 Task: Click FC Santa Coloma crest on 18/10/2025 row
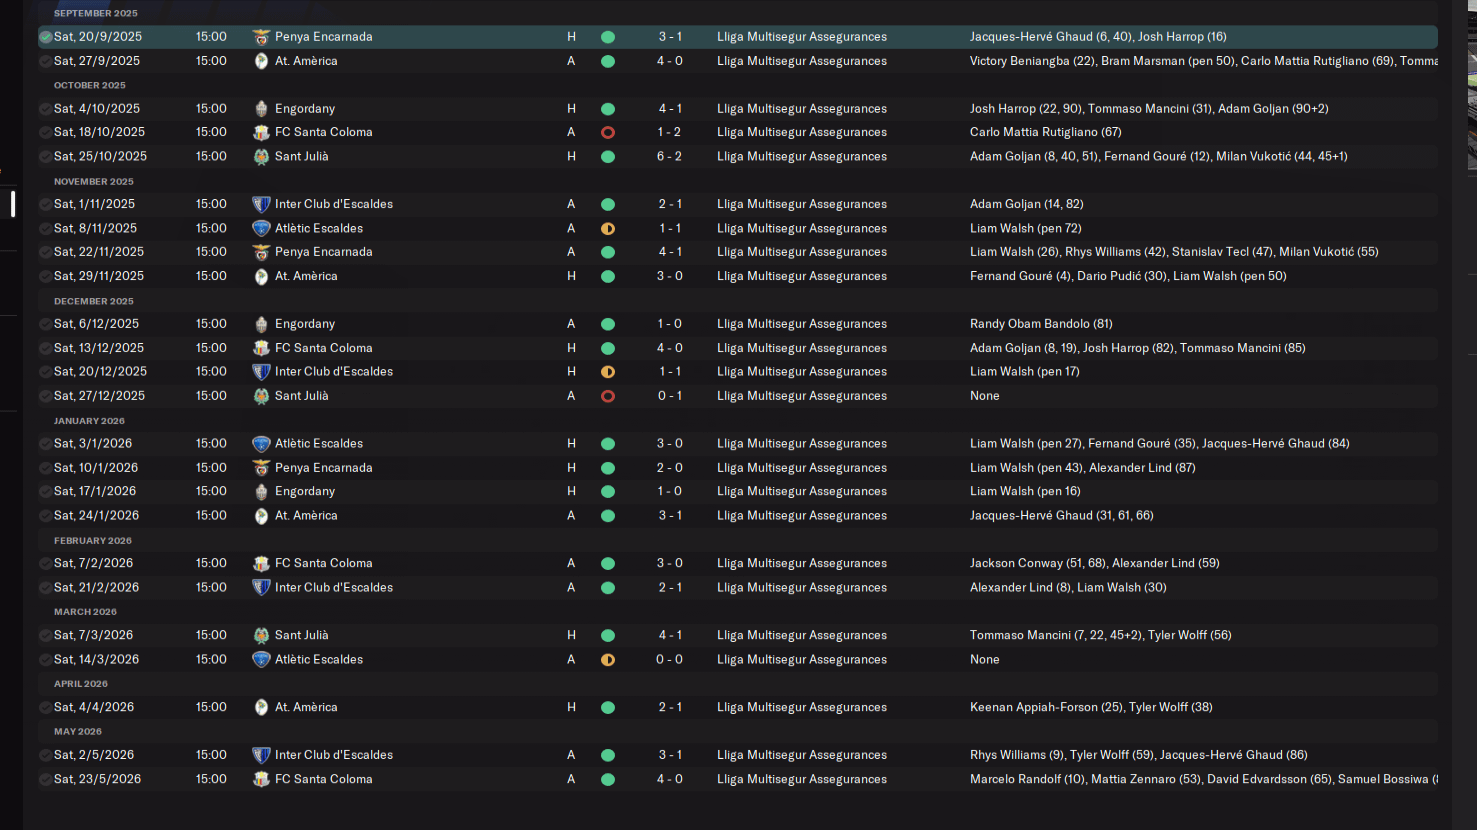tap(261, 133)
